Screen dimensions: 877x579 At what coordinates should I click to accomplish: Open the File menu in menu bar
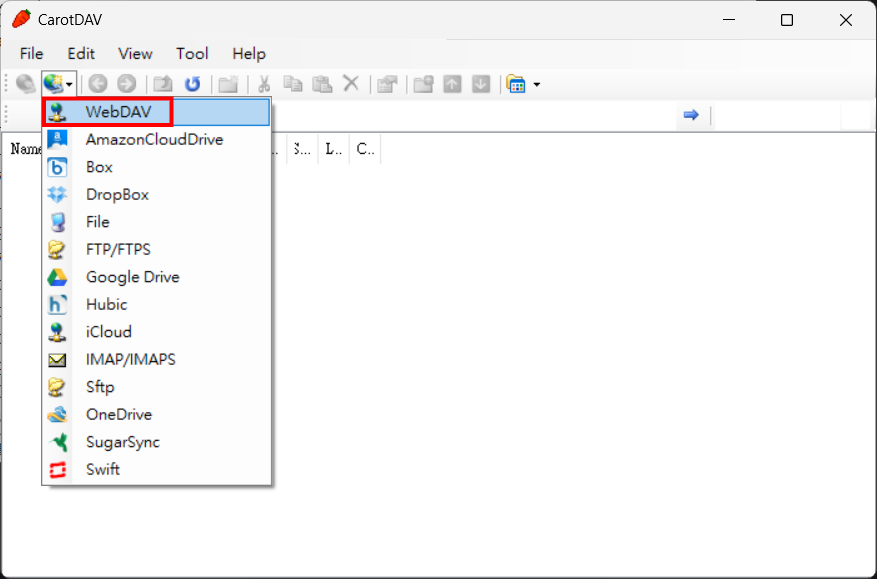point(31,54)
